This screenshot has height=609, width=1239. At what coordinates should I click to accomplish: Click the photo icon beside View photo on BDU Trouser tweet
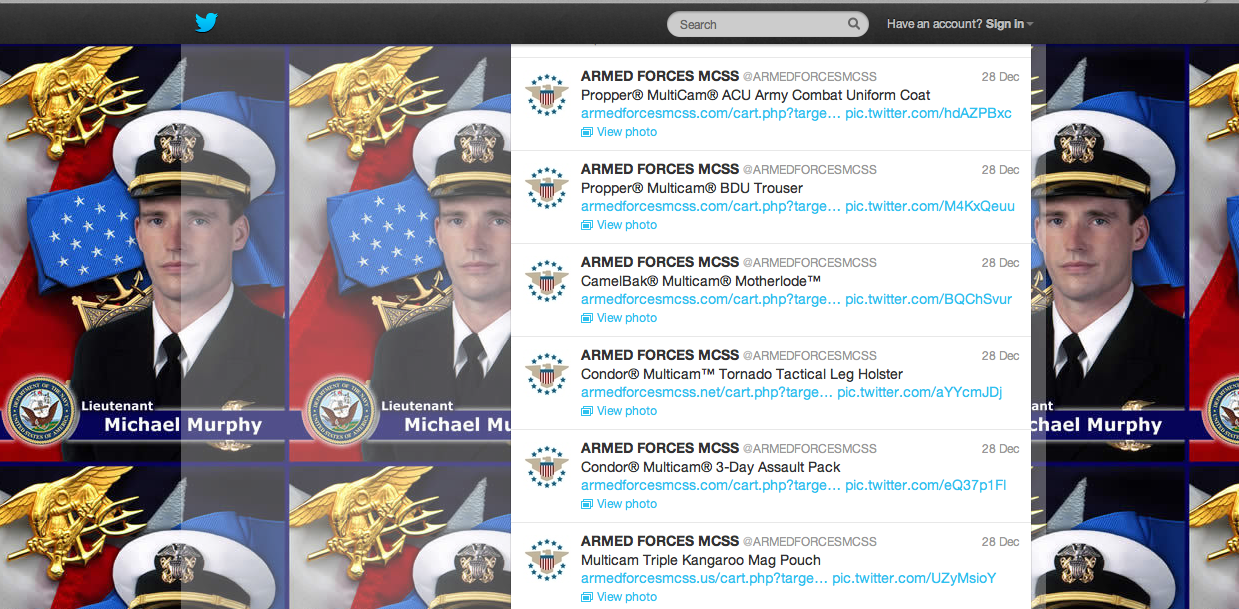pos(586,225)
